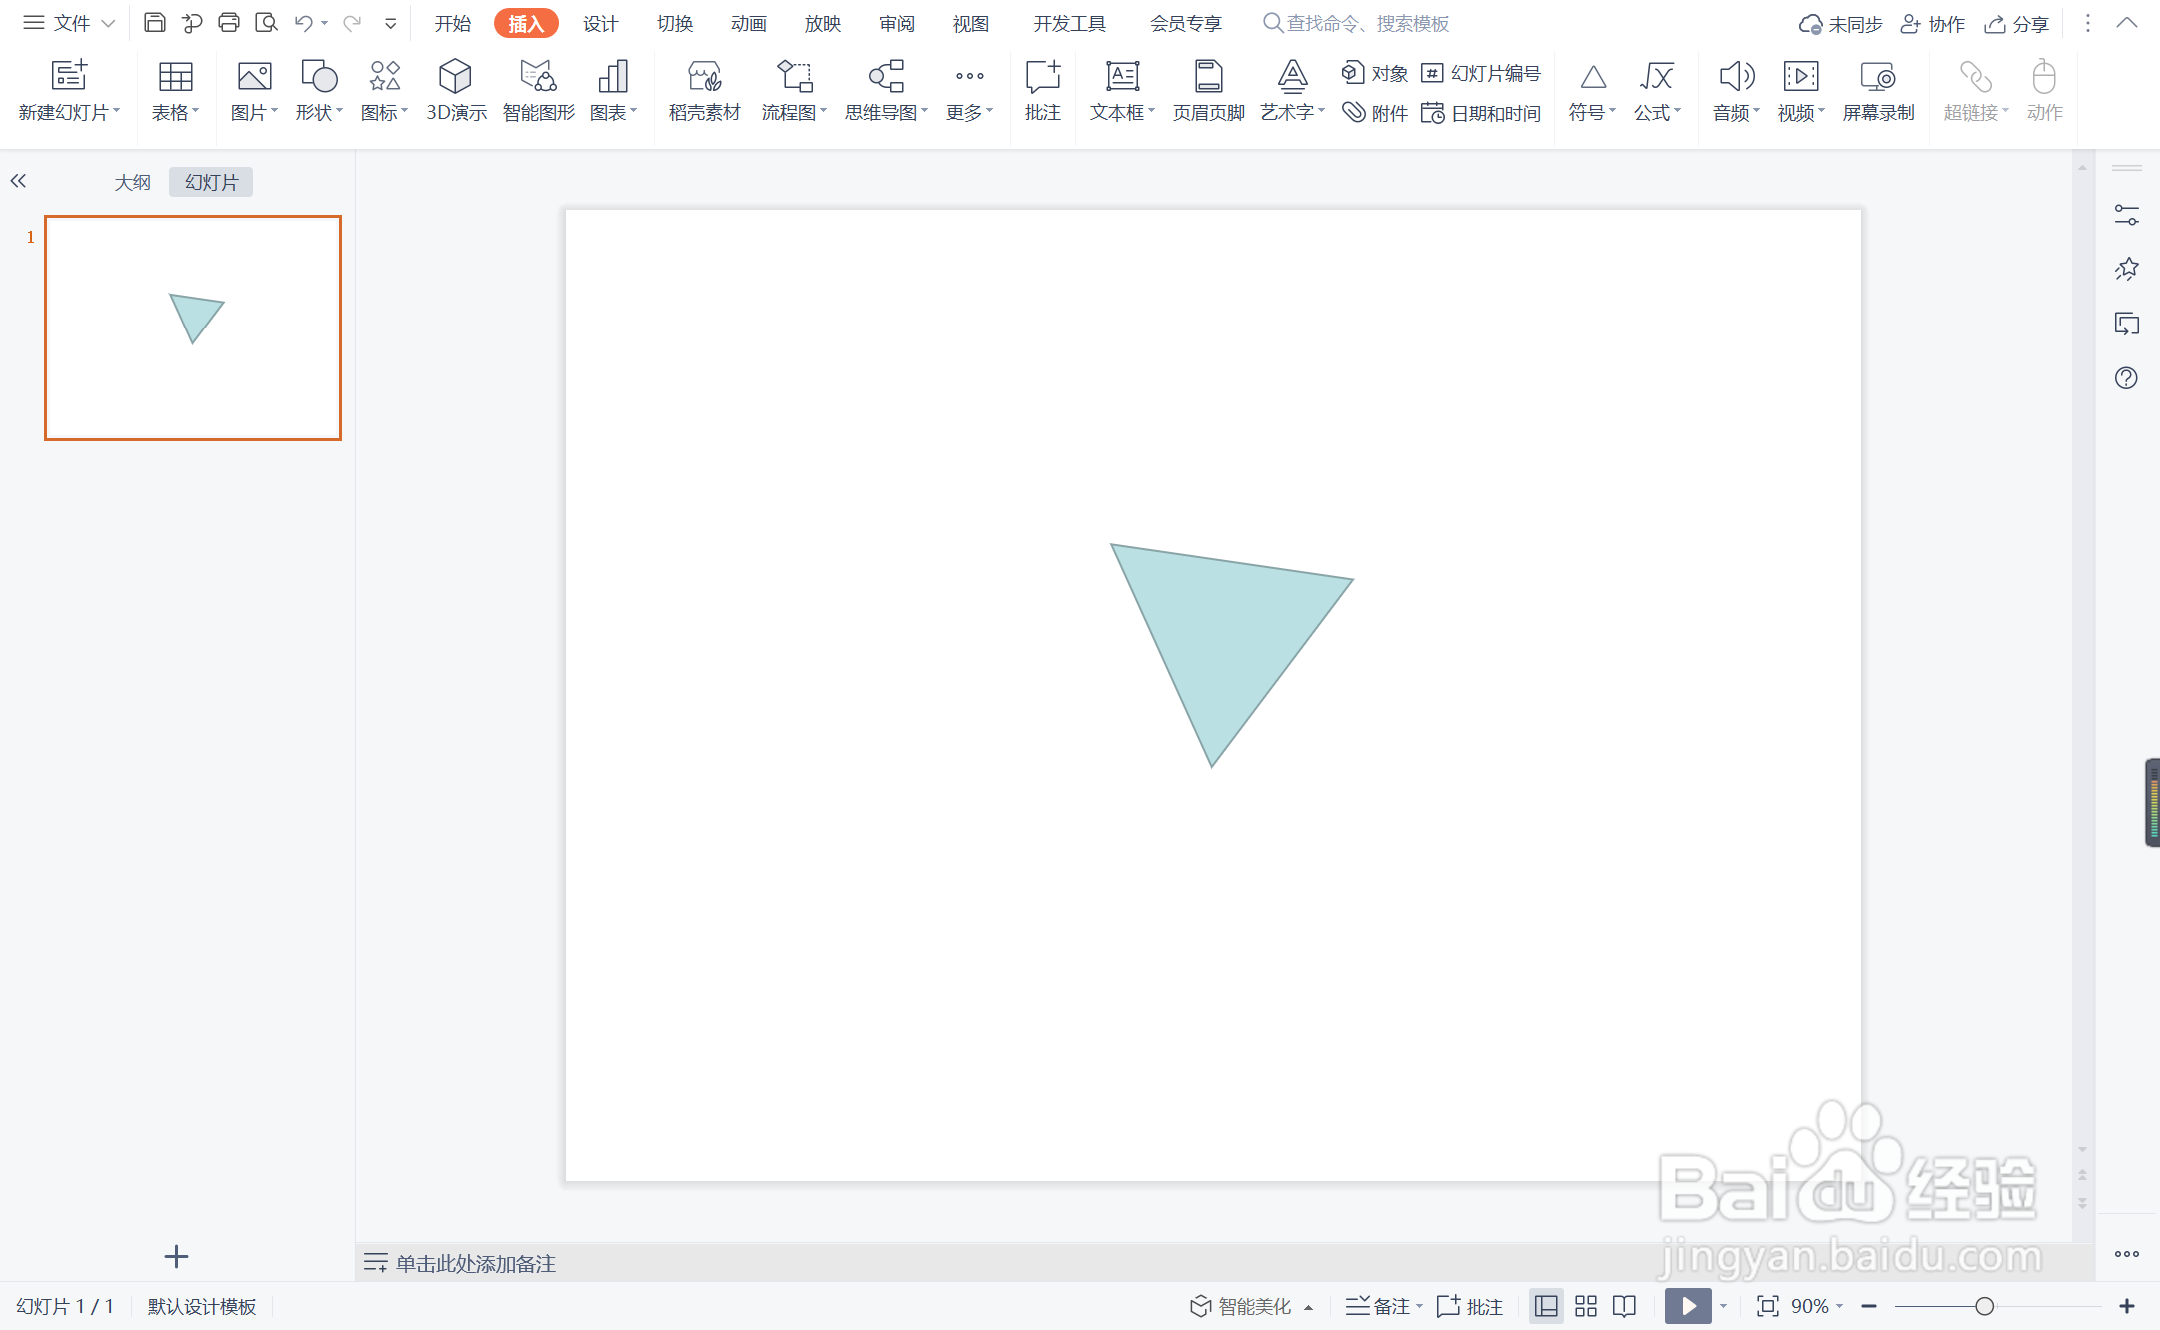Switch to normal view in status bar

tap(1546, 1306)
